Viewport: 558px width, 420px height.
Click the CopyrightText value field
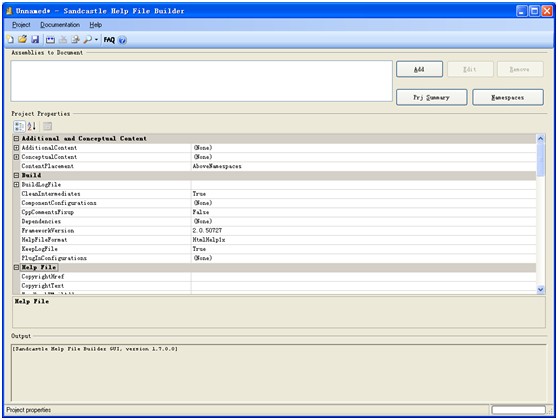(364, 285)
